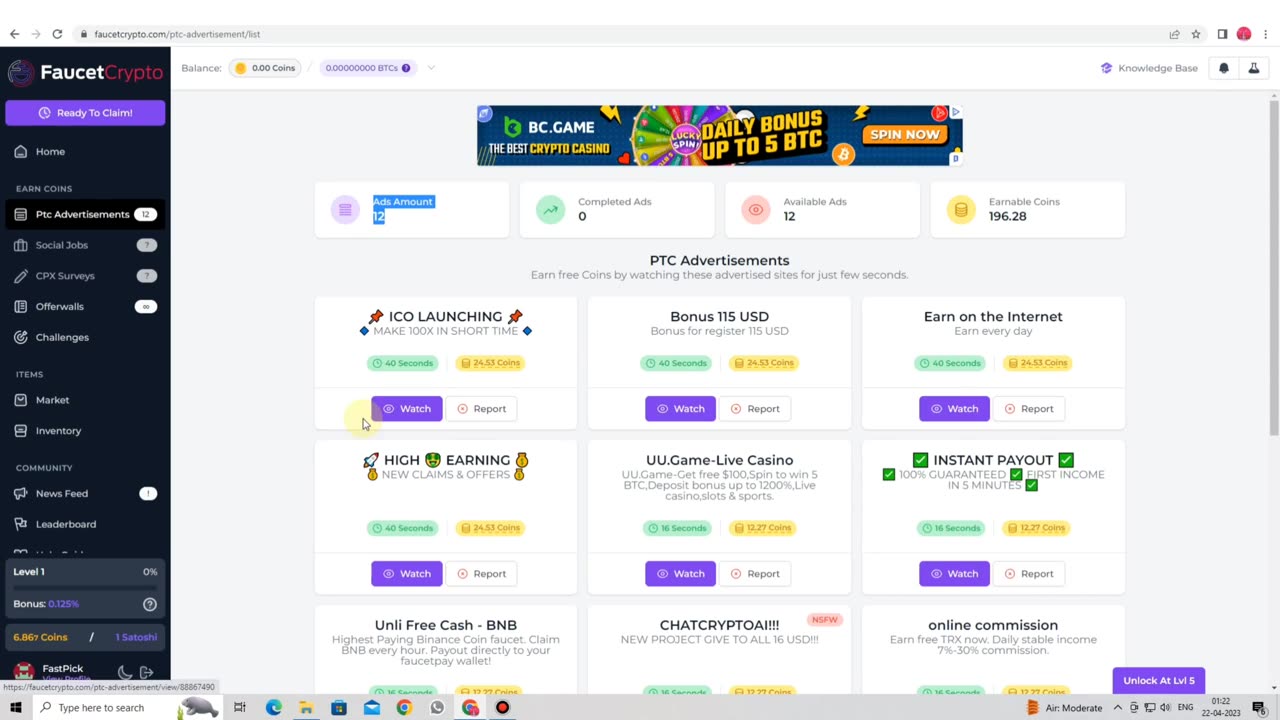Open Inventory in sidebar
The image size is (1280, 720).
[84, 431]
